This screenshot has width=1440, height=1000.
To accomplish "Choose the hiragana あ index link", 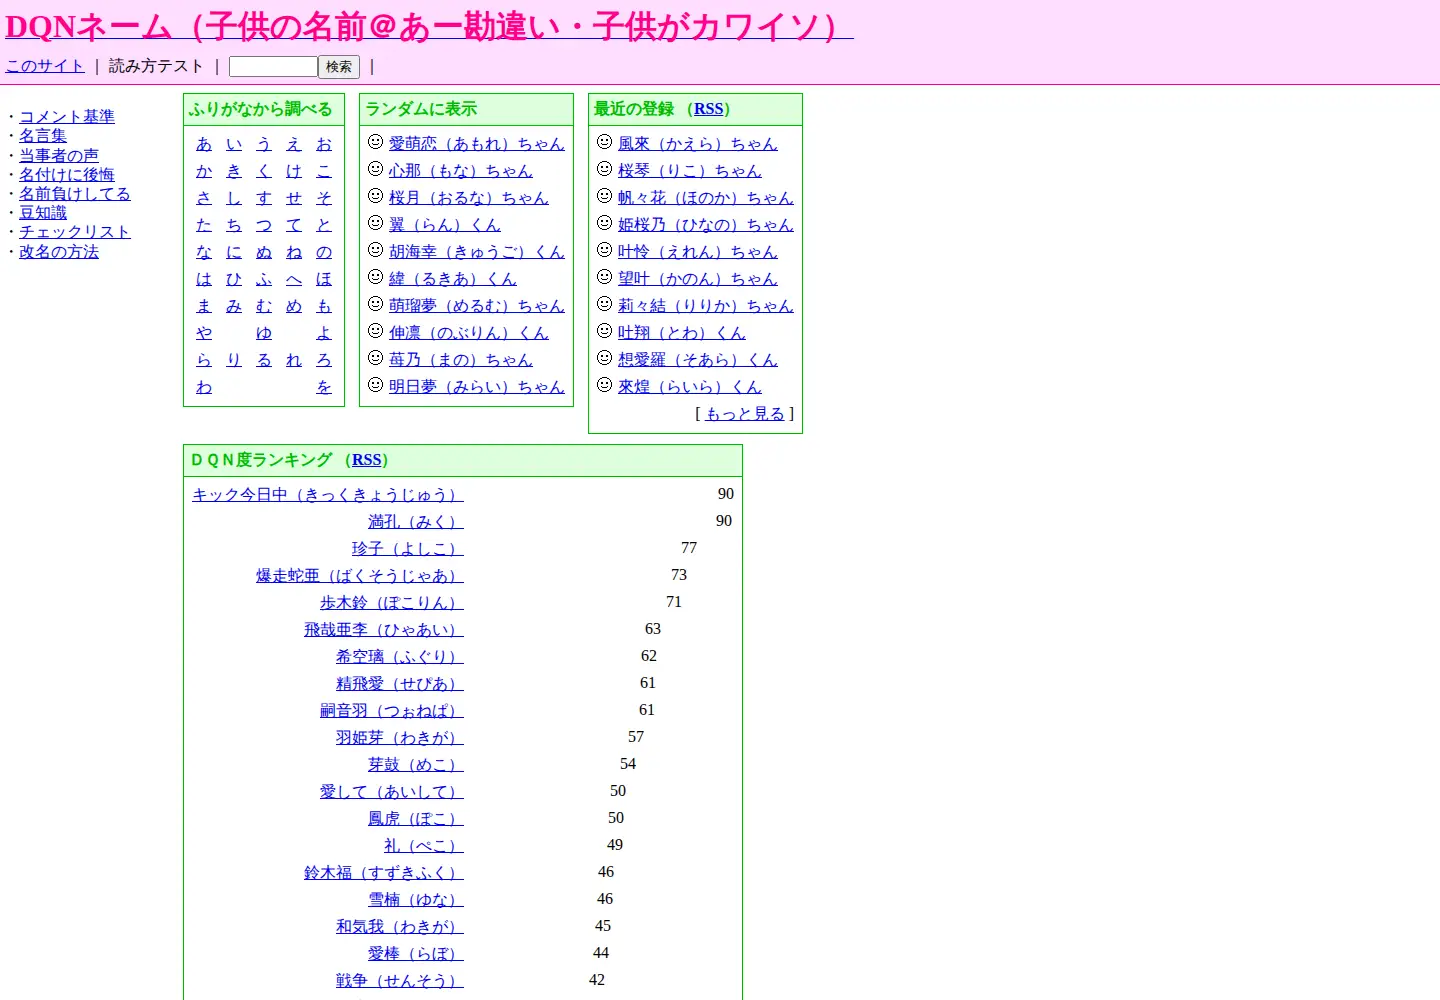I will point(204,144).
